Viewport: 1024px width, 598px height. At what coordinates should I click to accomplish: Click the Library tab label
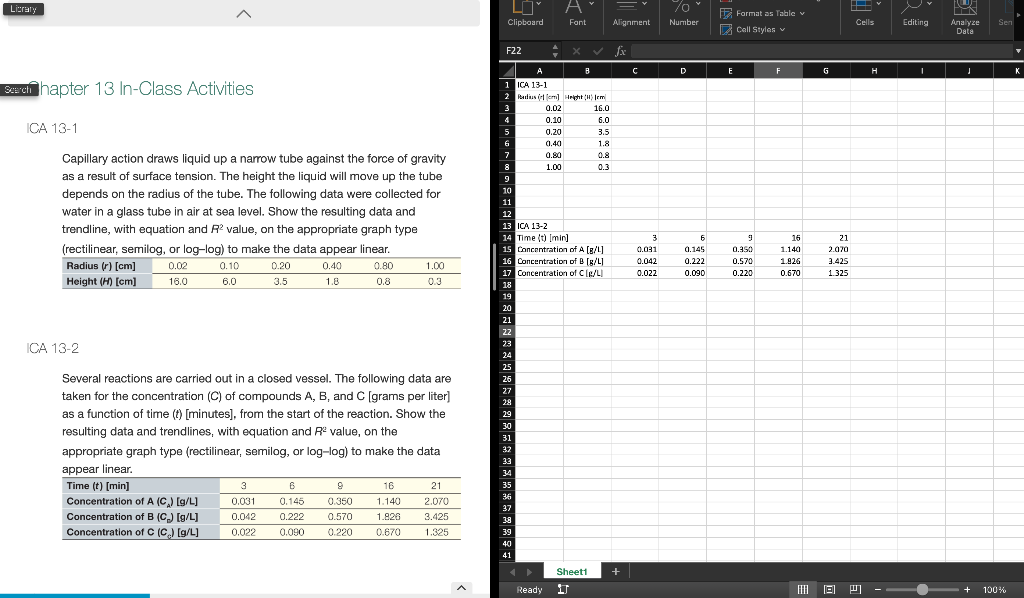point(22,8)
